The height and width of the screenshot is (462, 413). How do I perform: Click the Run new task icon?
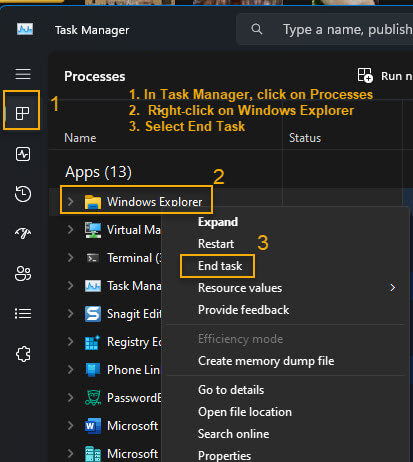tap(365, 75)
